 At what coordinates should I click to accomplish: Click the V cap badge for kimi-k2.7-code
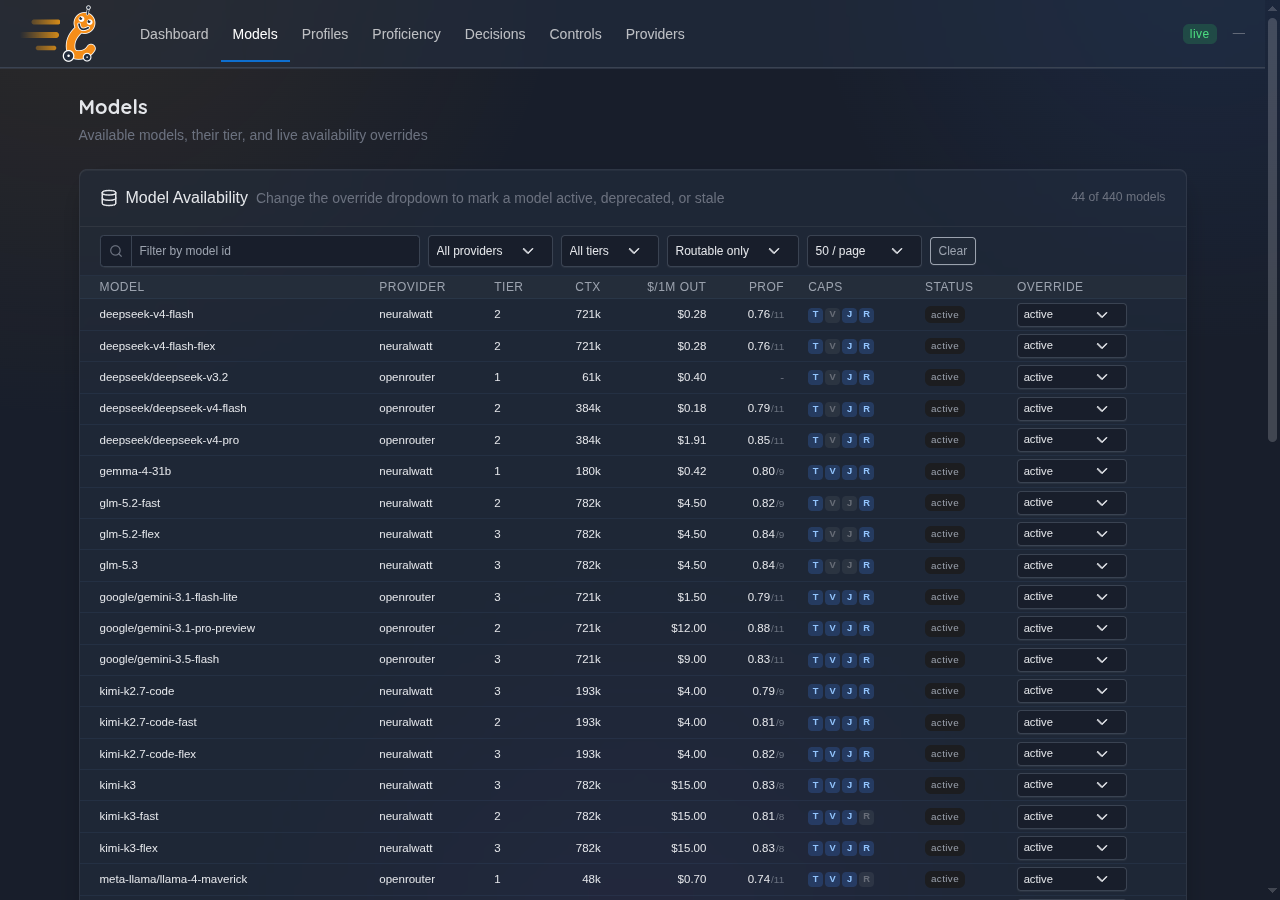pyautogui.click(x=832, y=691)
